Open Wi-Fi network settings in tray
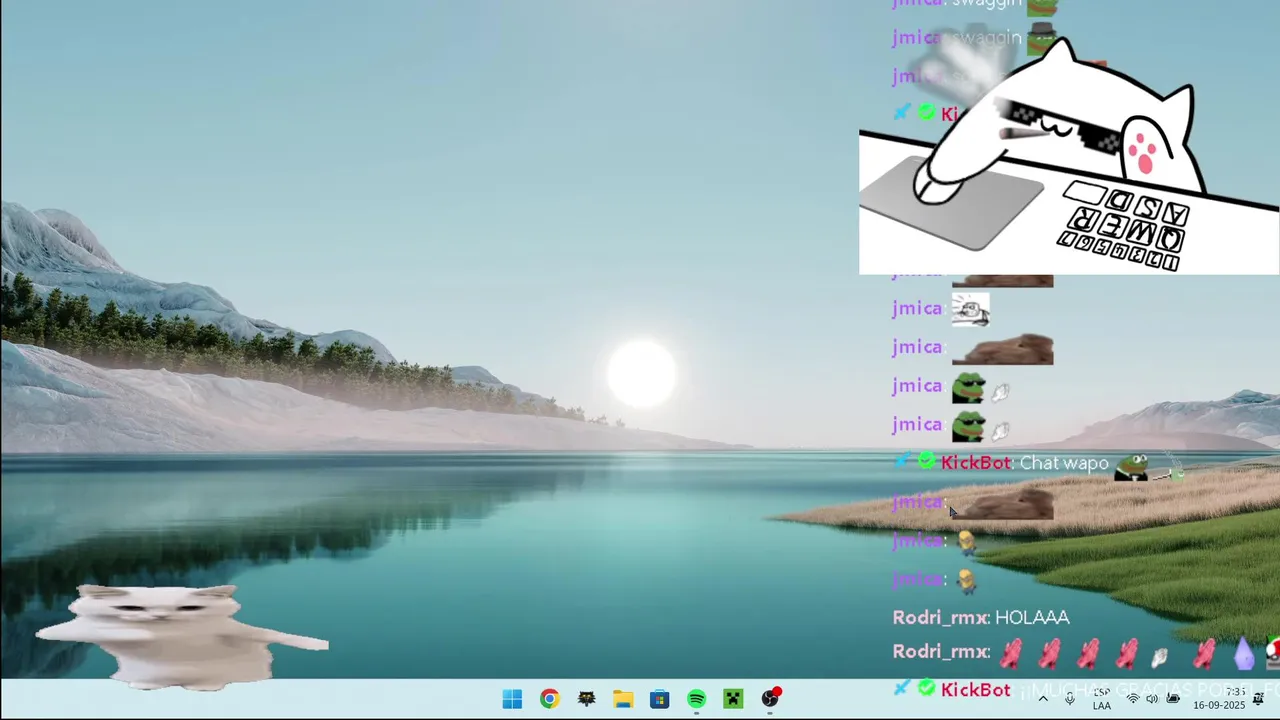 [1133, 699]
